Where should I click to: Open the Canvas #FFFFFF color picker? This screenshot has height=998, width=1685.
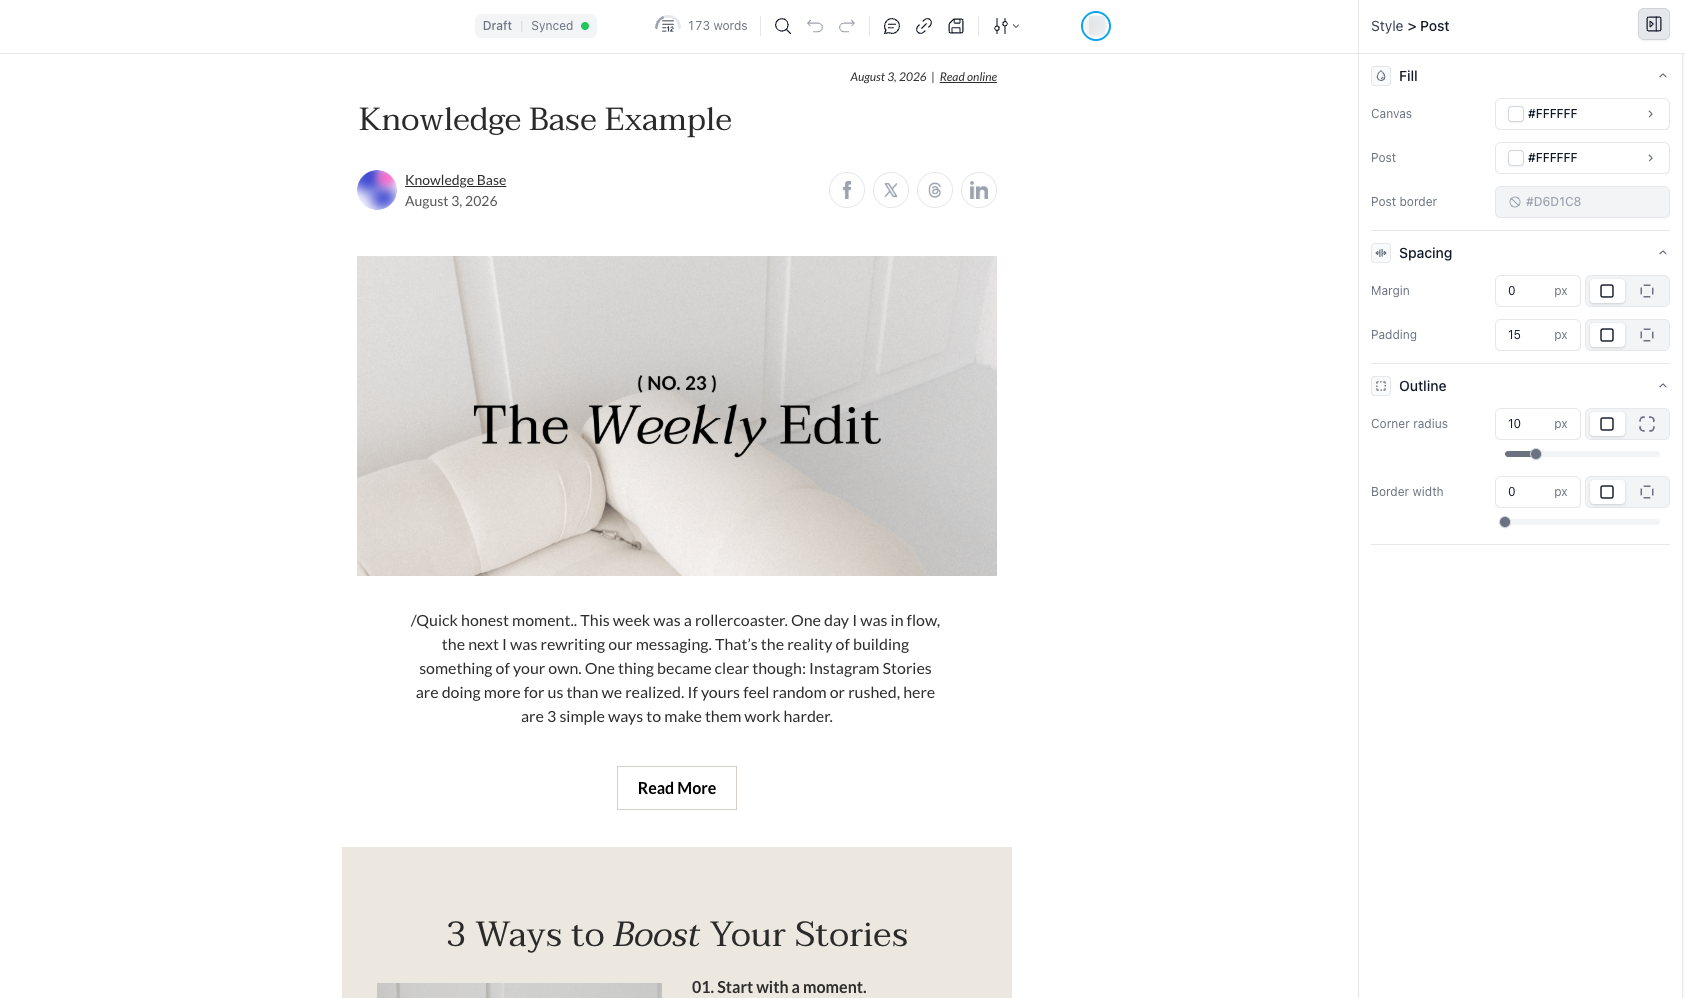1582,114
